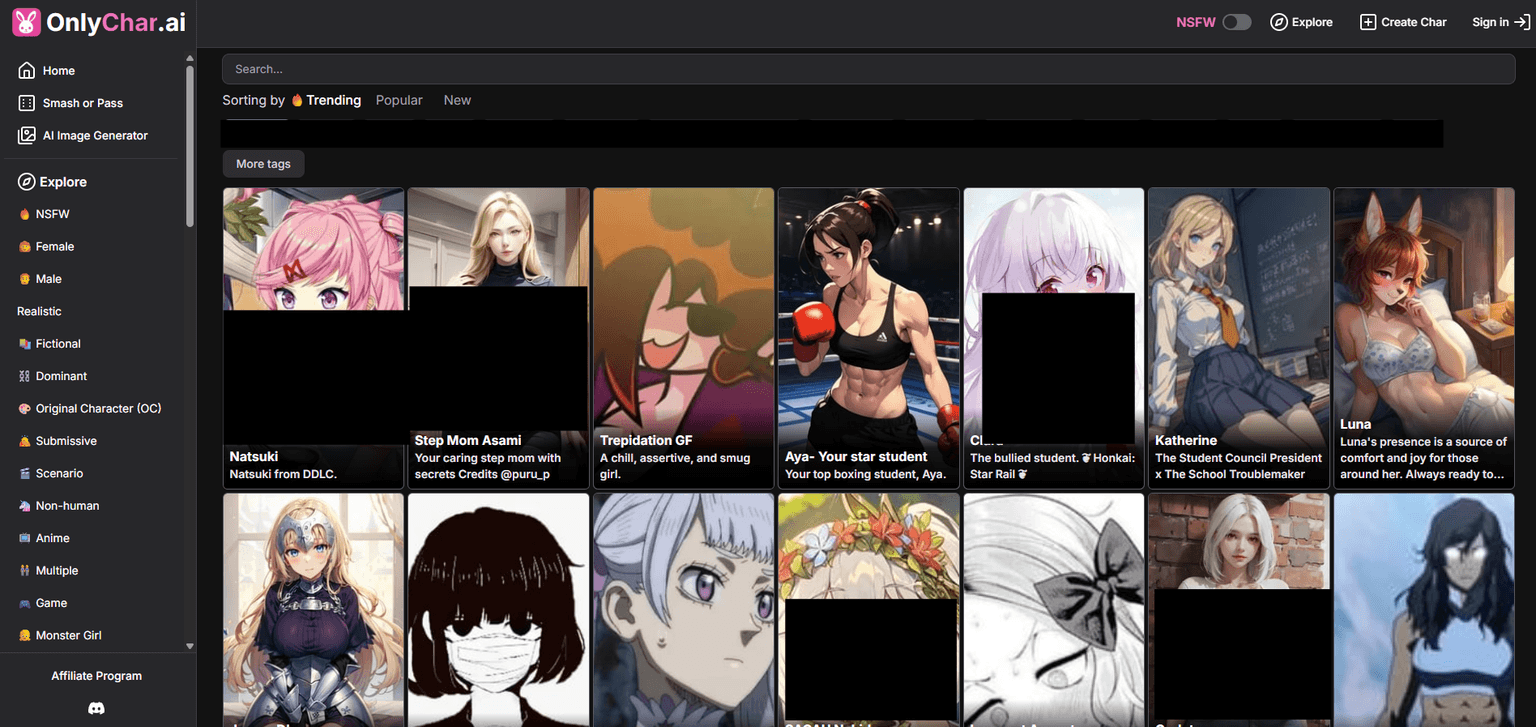Expand the More tags button
Screen dimensions: 1536x727
263,164
